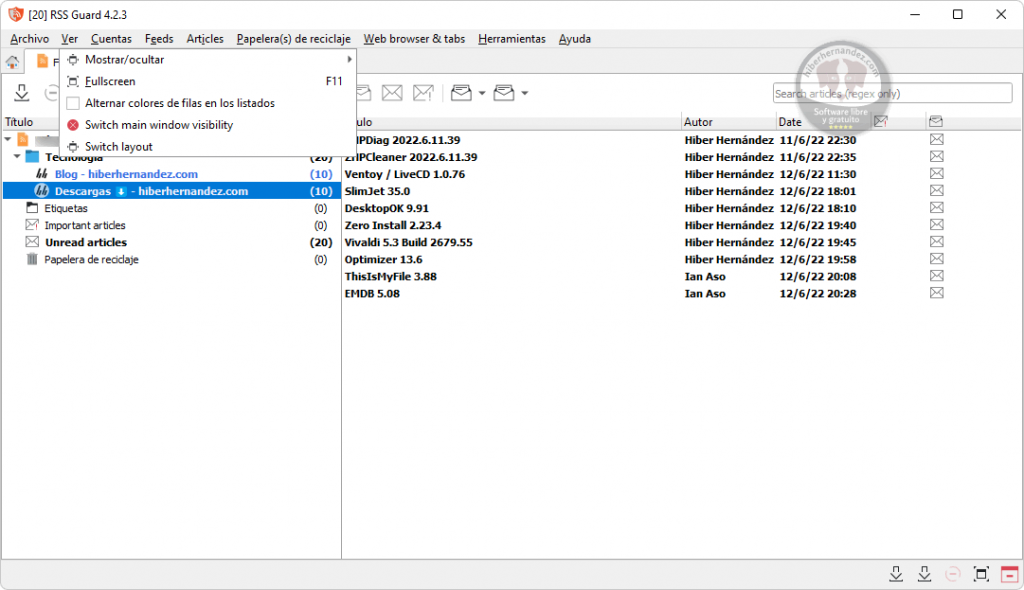Click the RSS Guard logo in the title bar
The width and height of the screenshot is (1024, 590).
click(x=16, y=14)
